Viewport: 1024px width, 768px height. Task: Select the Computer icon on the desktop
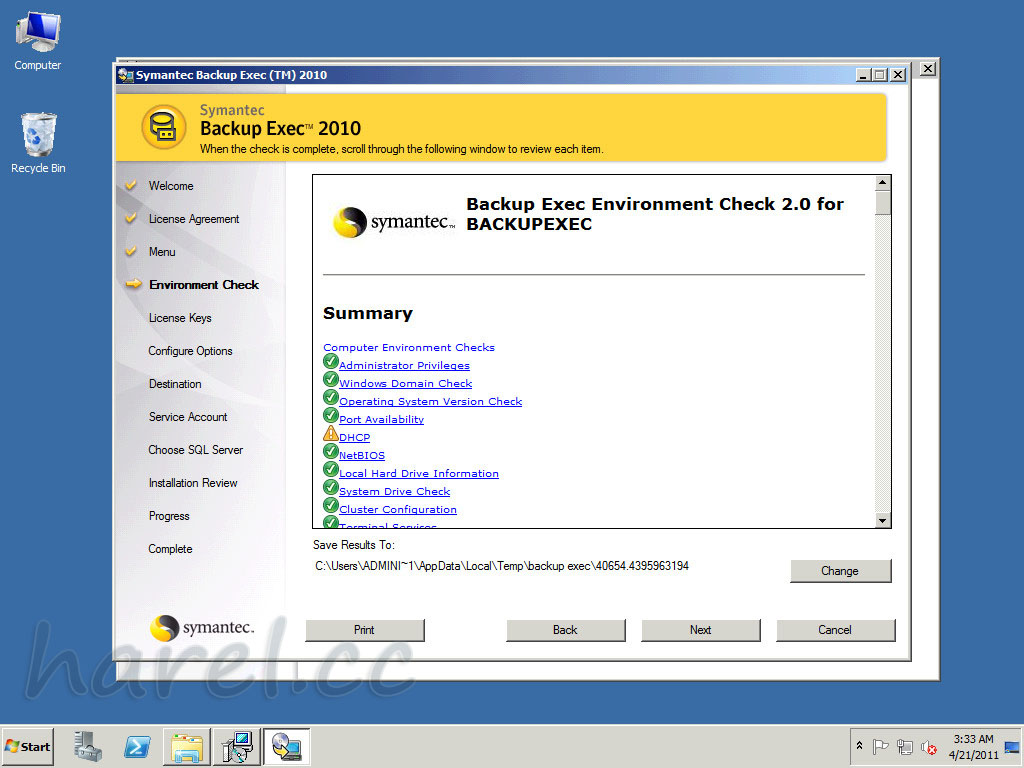click(x=38, y=40)
